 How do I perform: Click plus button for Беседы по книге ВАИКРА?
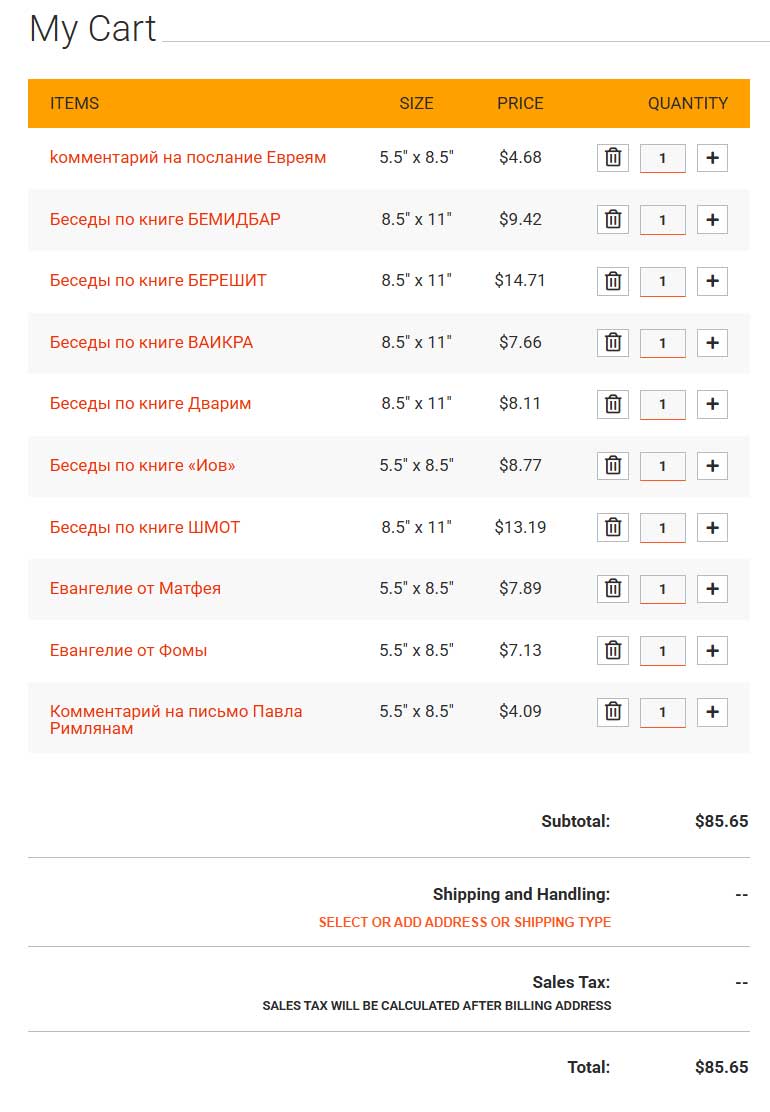(713, 343)
